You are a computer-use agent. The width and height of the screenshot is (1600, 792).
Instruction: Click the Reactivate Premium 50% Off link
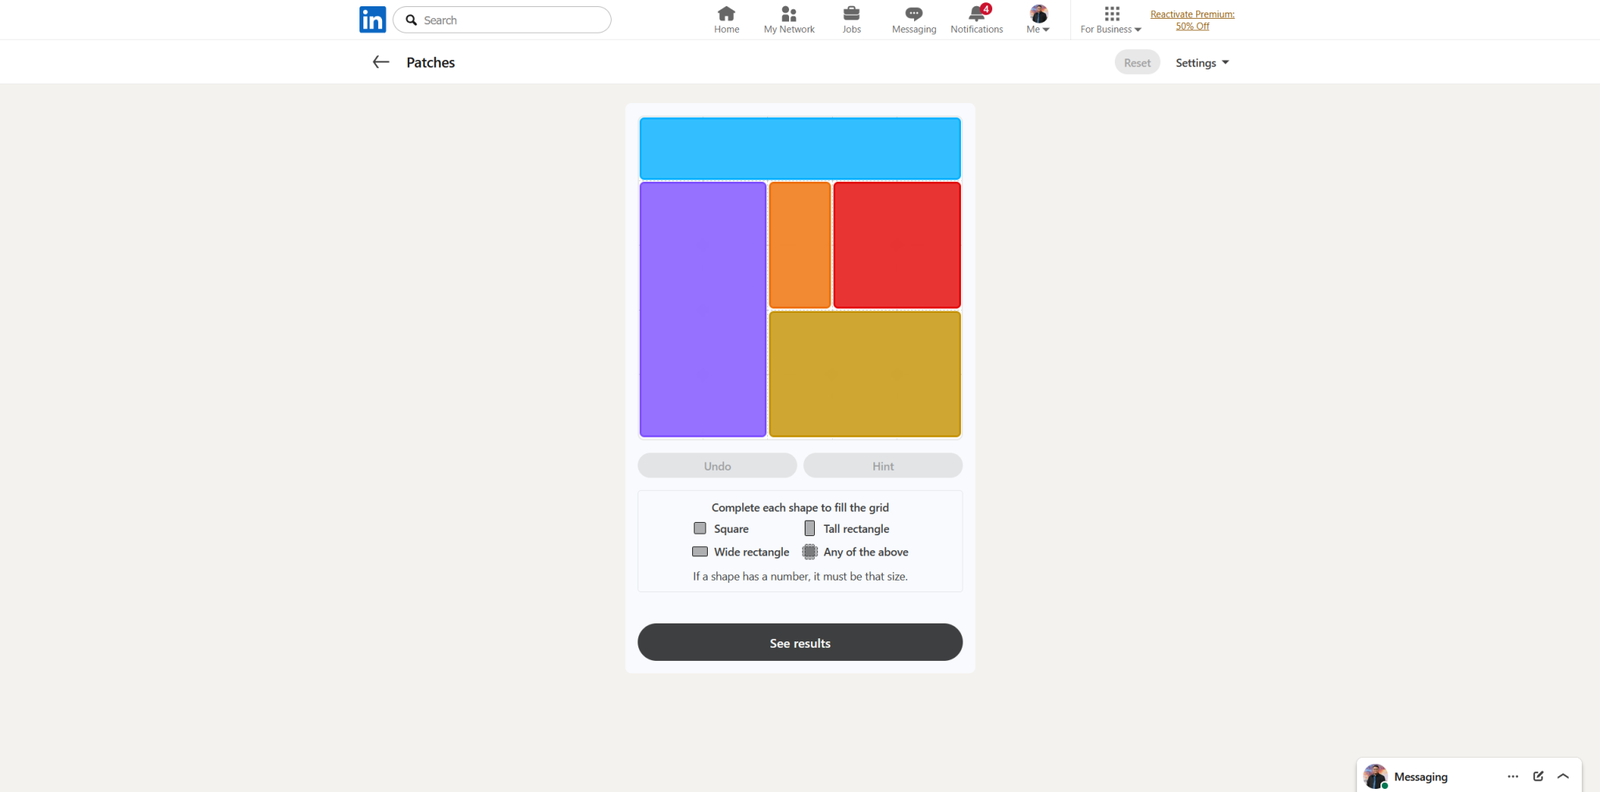pyautogui.click(x=1192, y=20)
